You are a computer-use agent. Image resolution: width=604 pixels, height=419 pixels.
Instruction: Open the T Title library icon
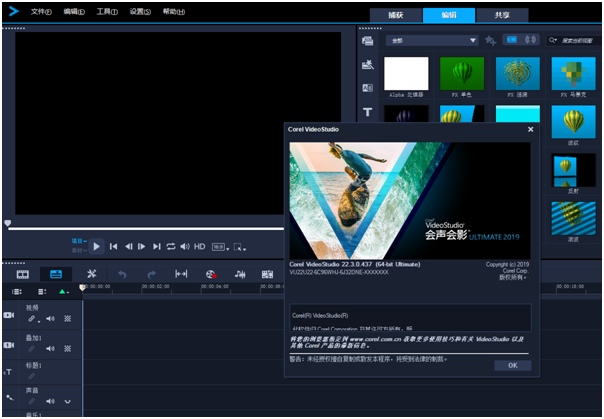pos(367,112)
